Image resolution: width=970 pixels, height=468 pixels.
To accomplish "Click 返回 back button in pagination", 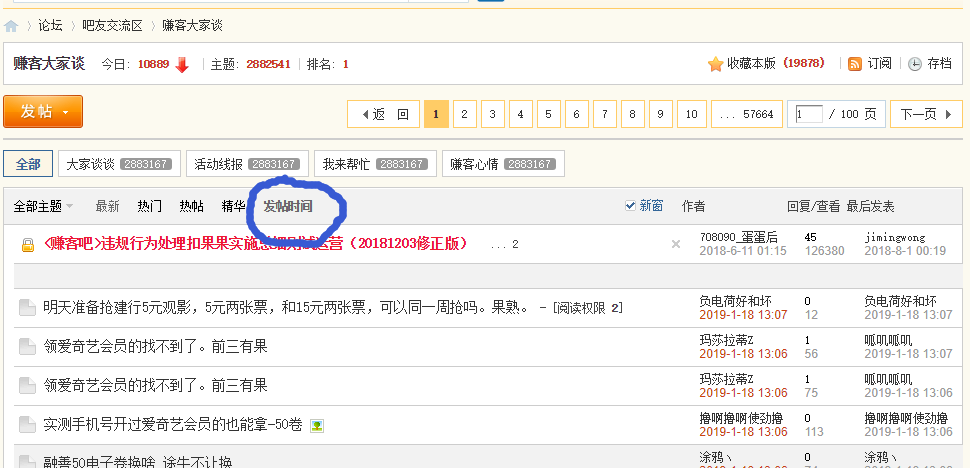I will click(385, 114).
